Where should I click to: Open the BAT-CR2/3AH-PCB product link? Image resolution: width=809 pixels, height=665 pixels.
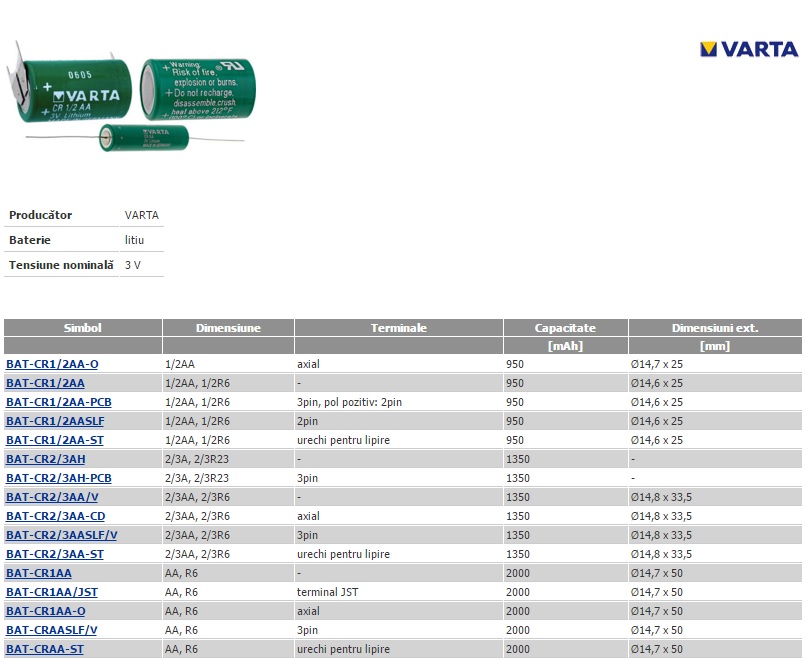[x=59, y=478]
